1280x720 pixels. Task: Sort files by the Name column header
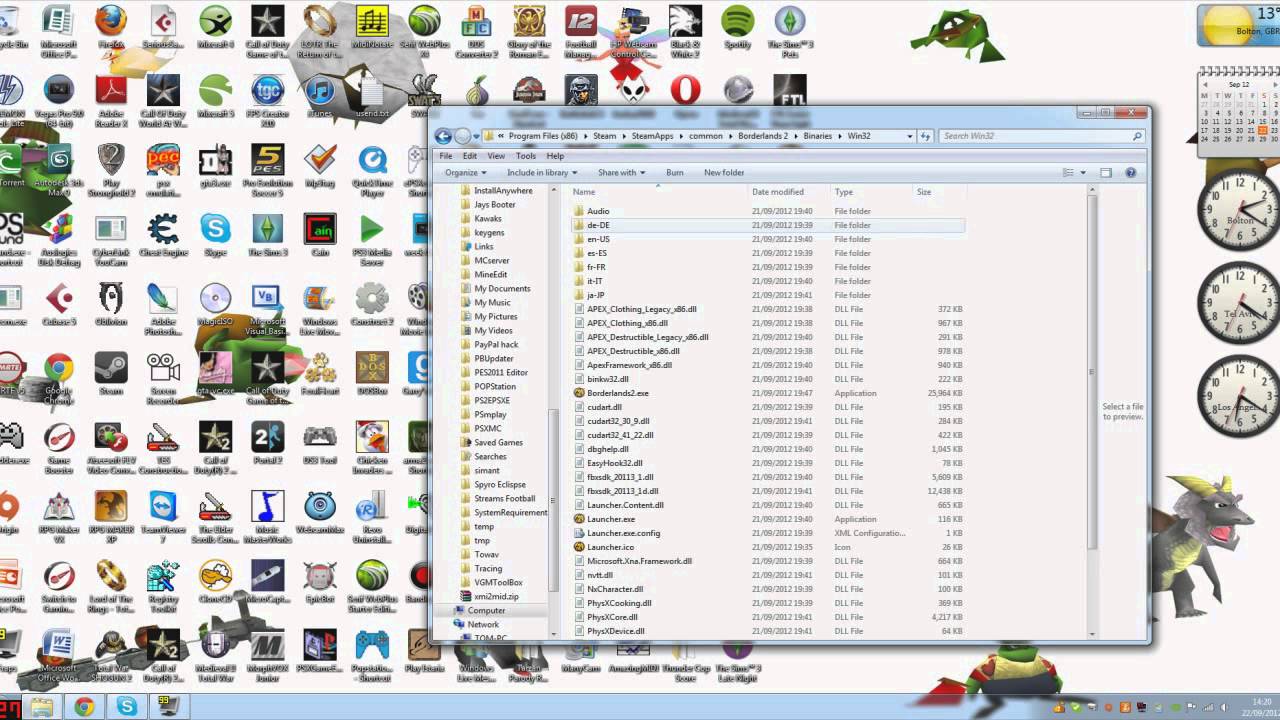pyautogui.click(x=657, y=192)
